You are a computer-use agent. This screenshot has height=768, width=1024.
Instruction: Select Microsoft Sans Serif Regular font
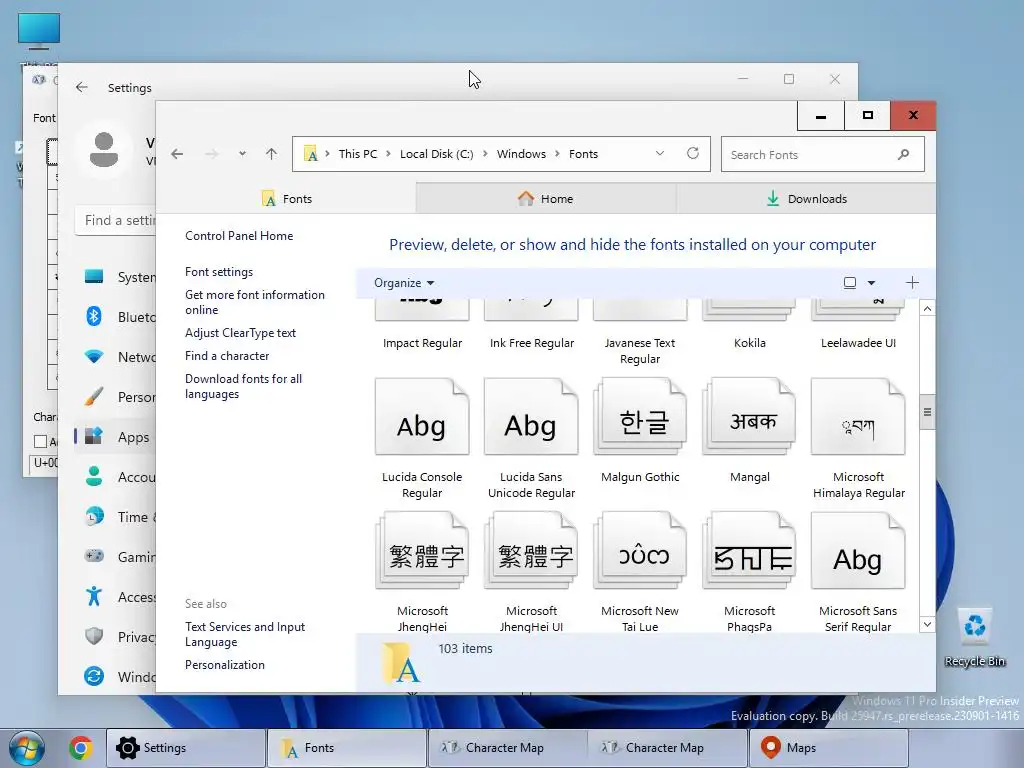[858, 571]
